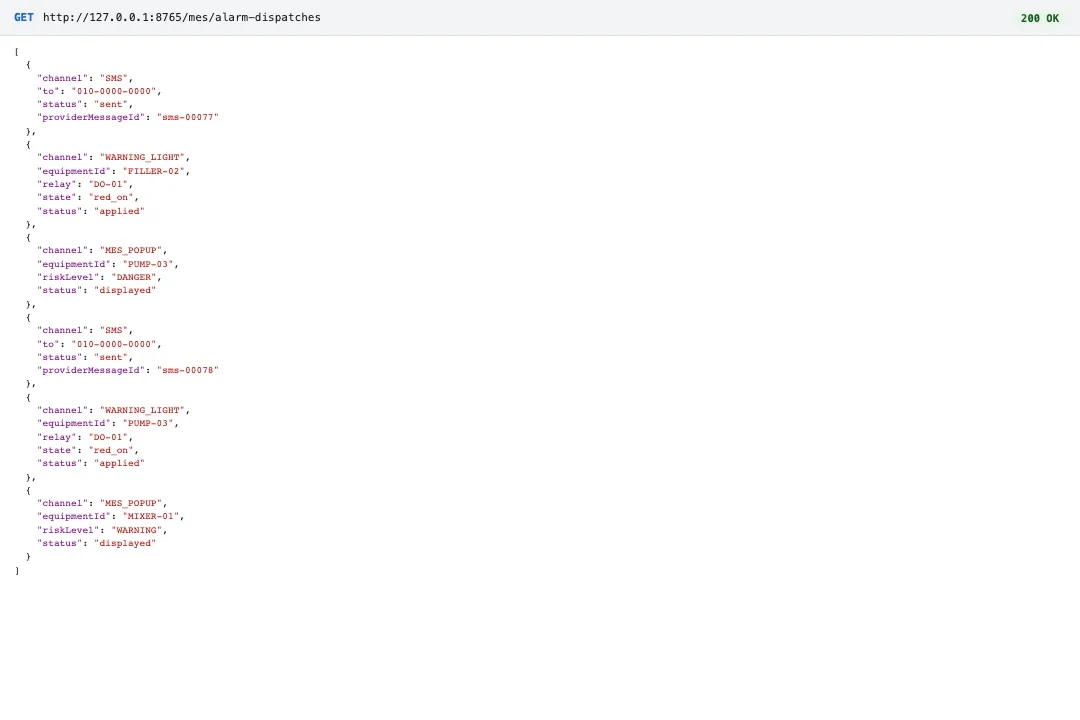Image resolution: width=1080 pixels, height=720 pixels.
Task: Click the "equipmentId" key beside FILLER-02
Action: pos(74,171)
